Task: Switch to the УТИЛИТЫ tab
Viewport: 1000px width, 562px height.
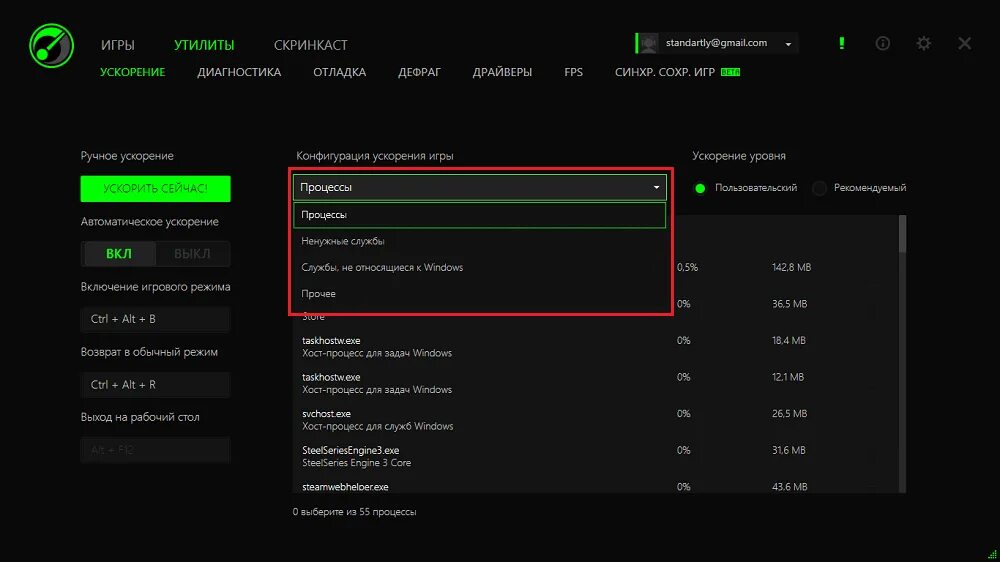Action: click(204, 45)
